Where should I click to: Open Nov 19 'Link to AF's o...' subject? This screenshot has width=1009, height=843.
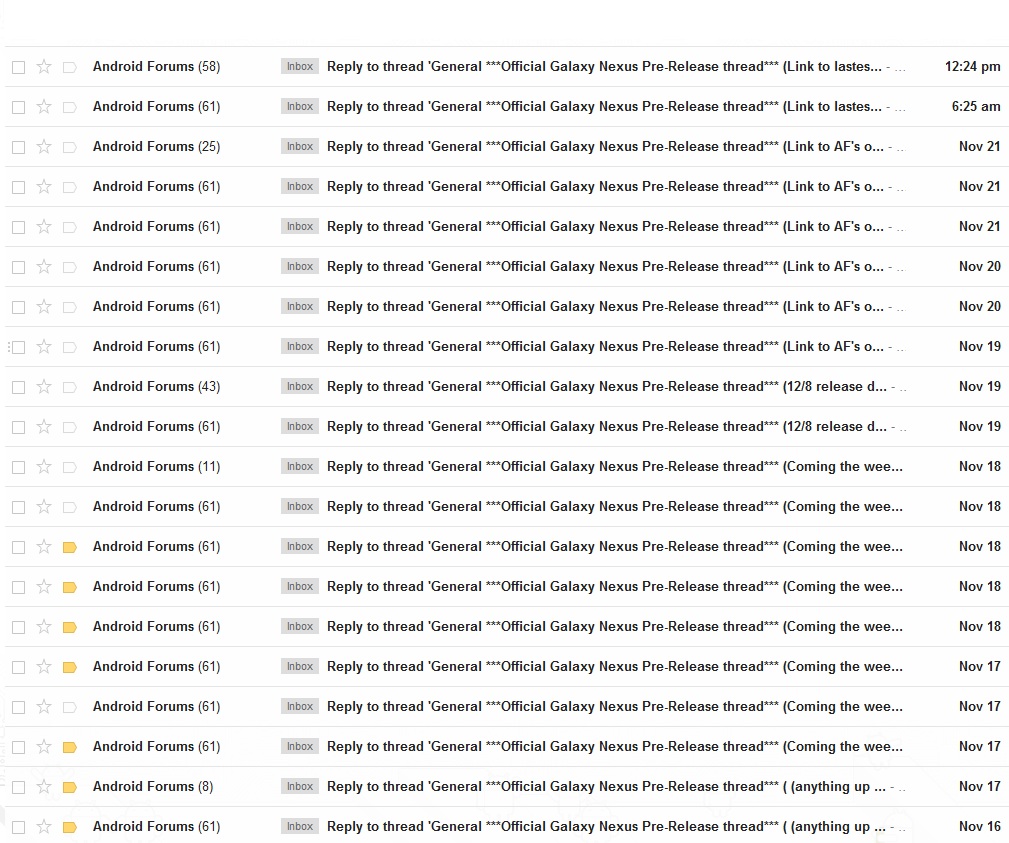click(x=606, y=346)
